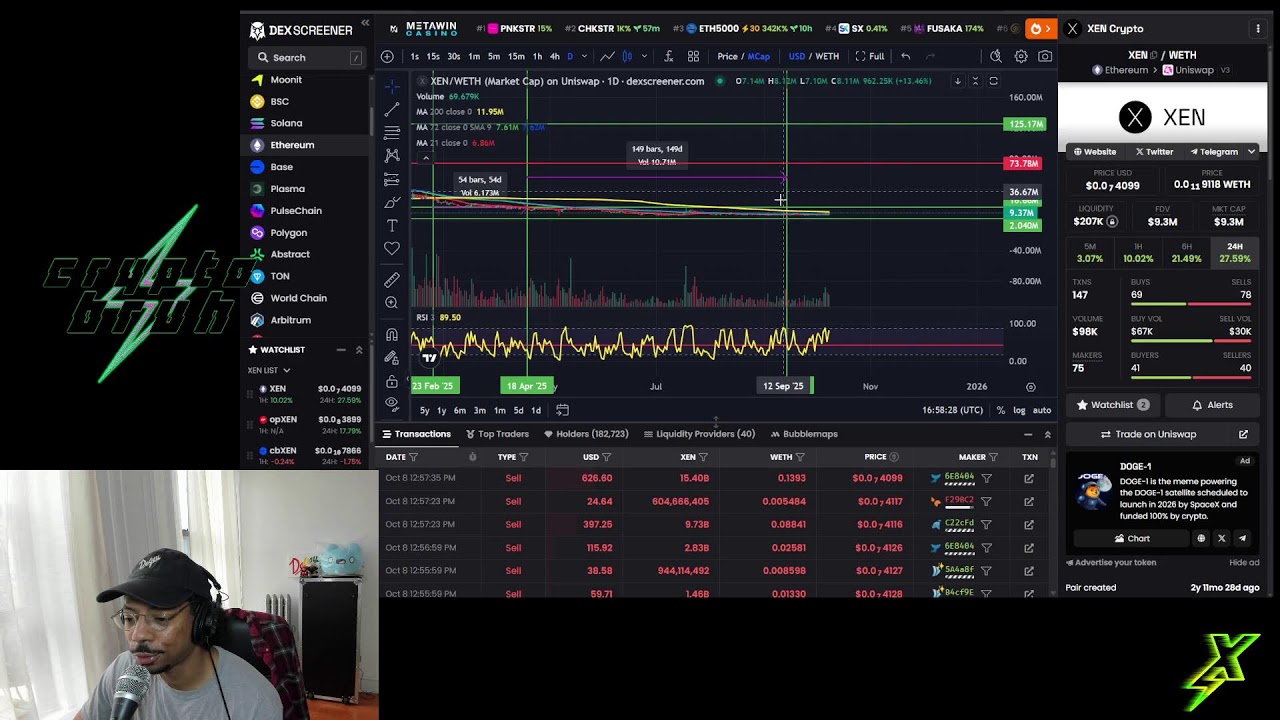Select Ethereum chain in sidebar
Screen dimensions: 1280x720
291,145
